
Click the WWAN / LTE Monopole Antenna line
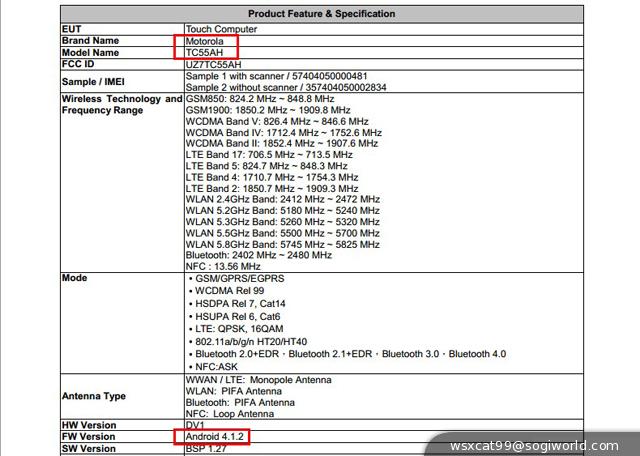pyautogui.click(x=258, y=380)
